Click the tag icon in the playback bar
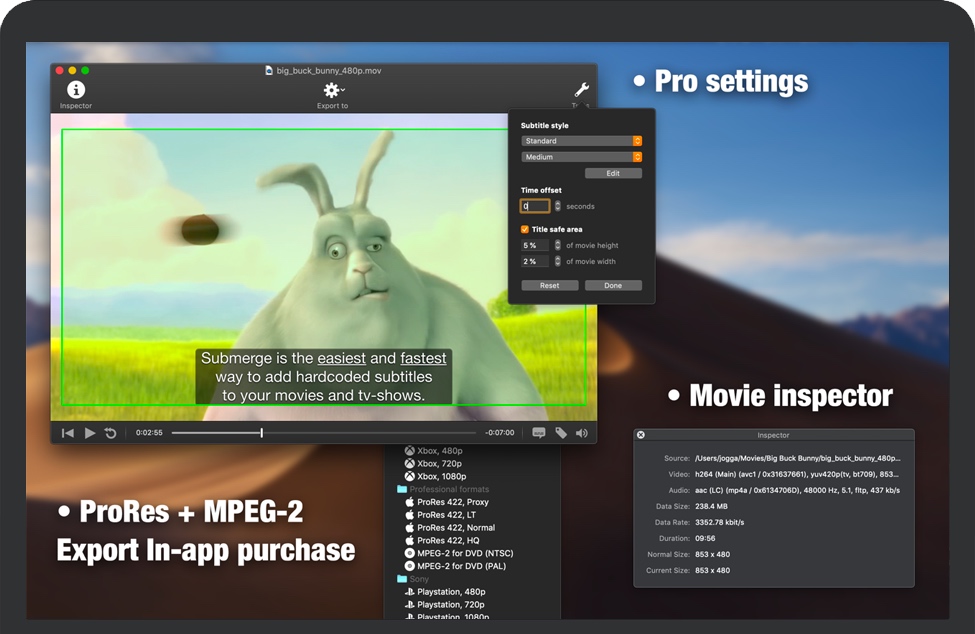Screen dimensions: 975x634 [x=561, y=432]
